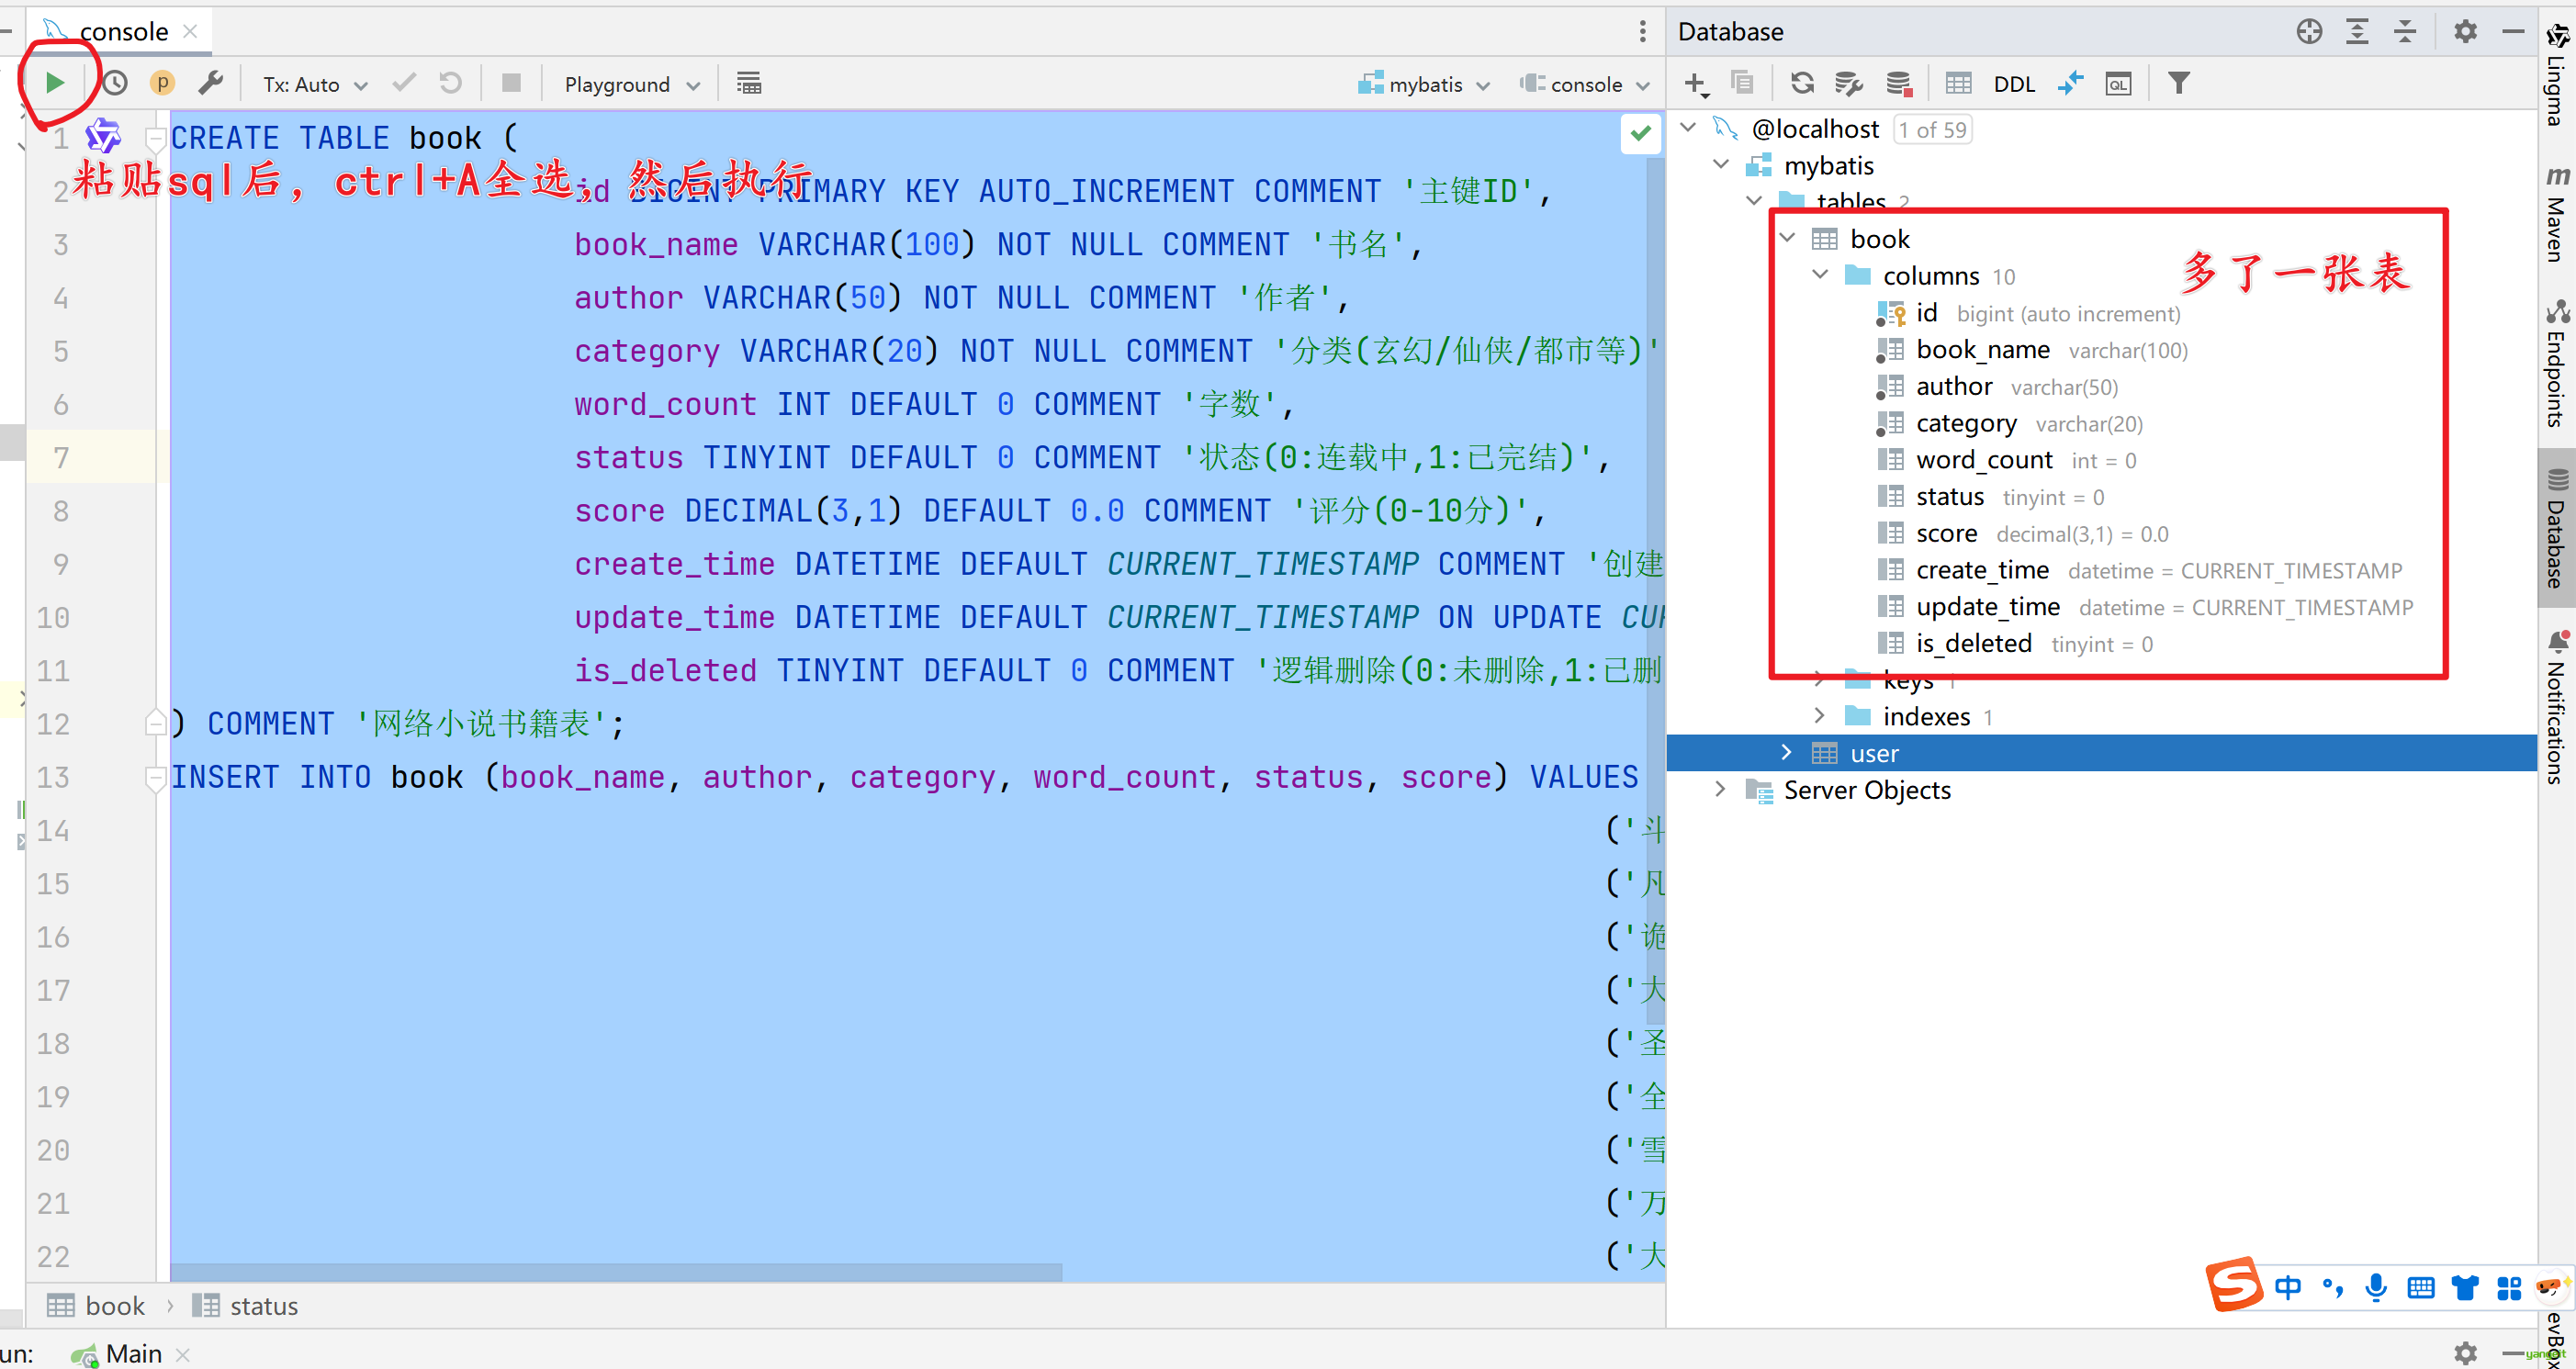
Task: Open console settings wrench icon
Action: click(x=210, y=83)
